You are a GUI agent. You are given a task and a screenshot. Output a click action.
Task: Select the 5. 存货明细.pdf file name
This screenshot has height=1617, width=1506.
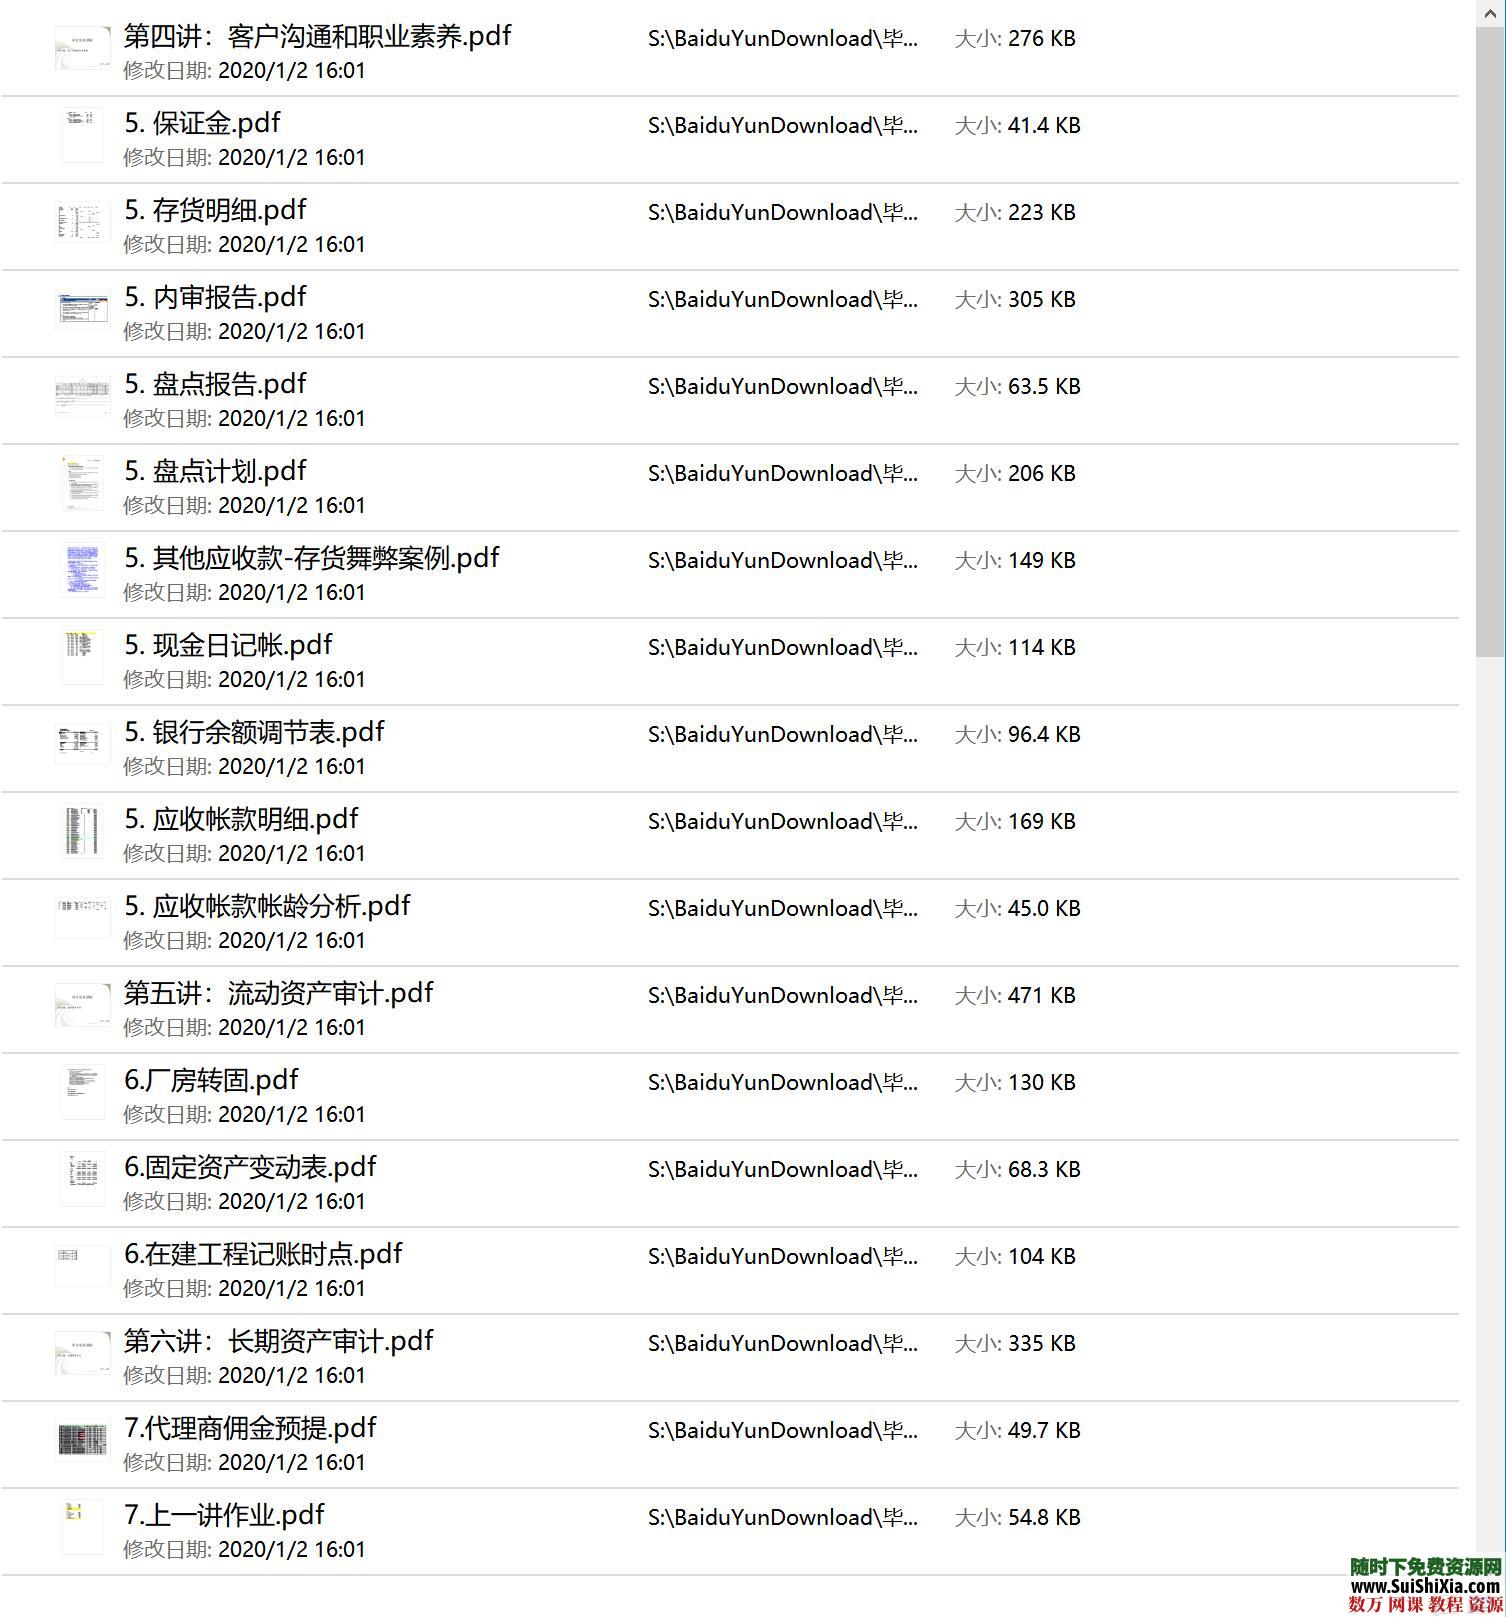tap(215, 211)
